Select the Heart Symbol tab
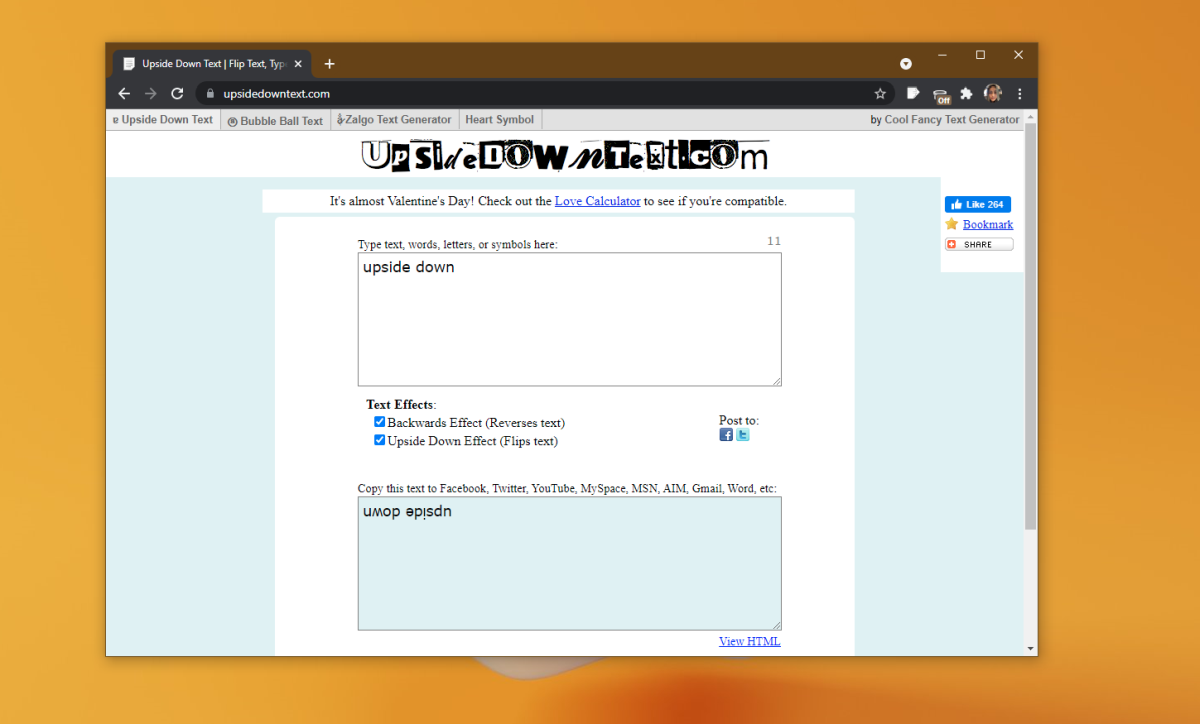 (x=499, y=120)
